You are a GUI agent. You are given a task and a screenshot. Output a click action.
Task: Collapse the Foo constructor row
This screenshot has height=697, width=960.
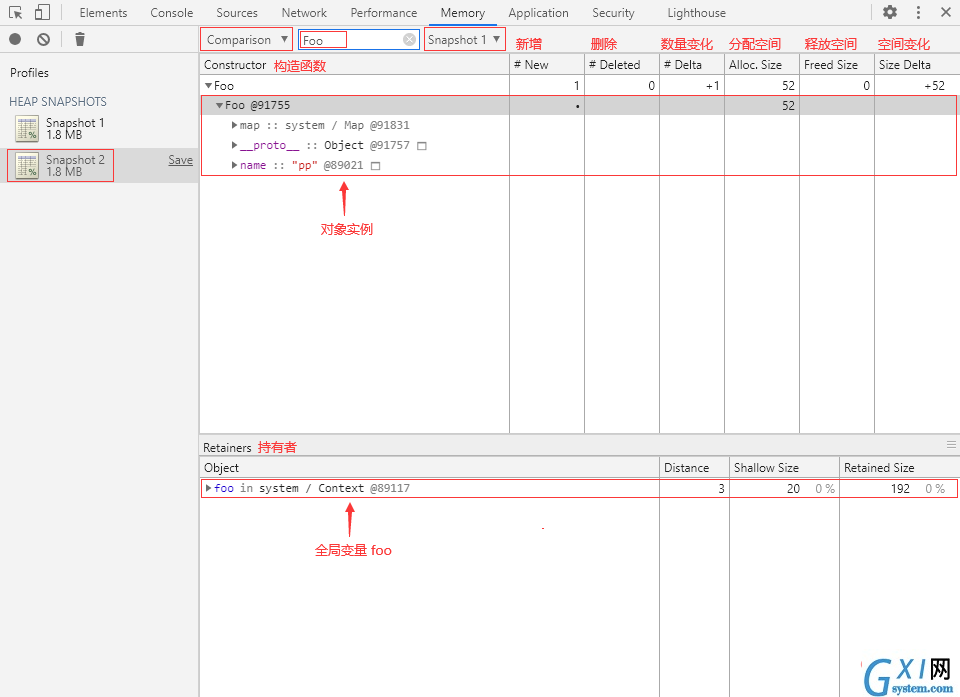pos(209,86)
